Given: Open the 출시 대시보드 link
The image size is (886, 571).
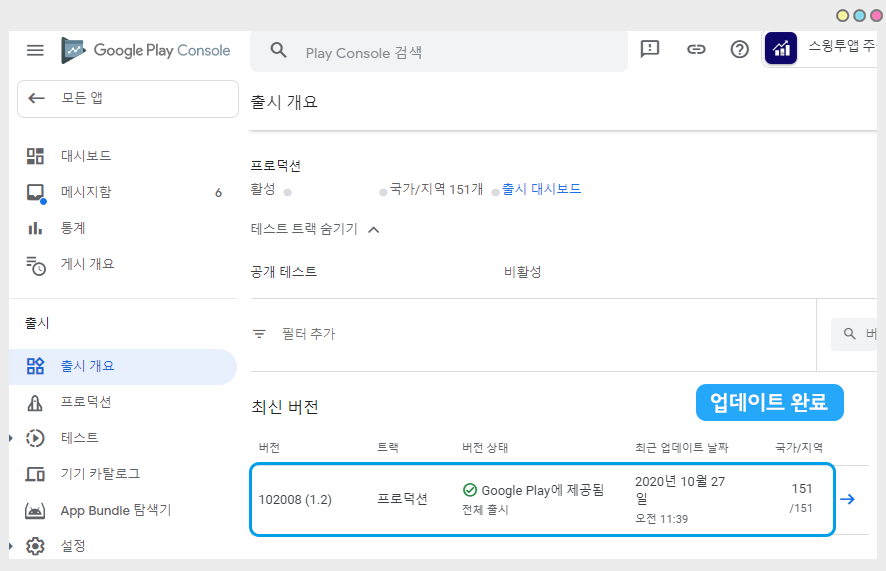Looking at the screenshot, I should (541, 189).
